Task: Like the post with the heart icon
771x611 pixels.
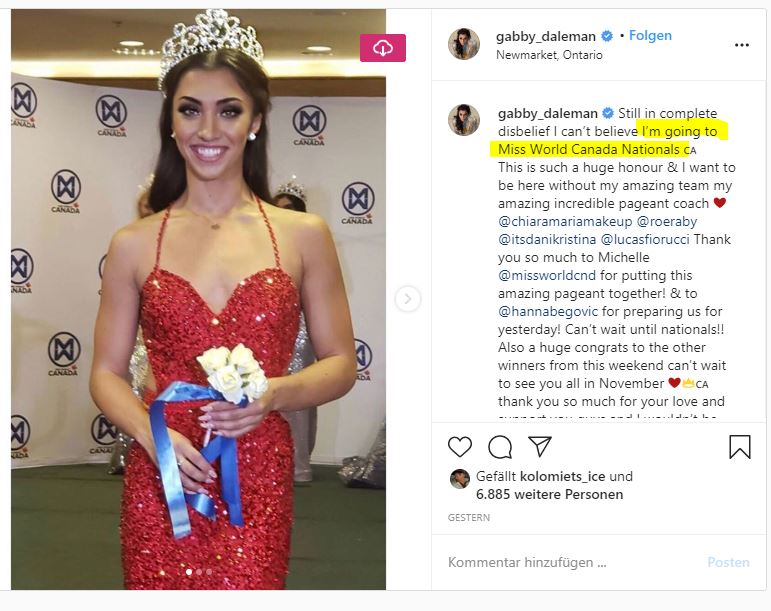Action: click(x=460, y=447)
